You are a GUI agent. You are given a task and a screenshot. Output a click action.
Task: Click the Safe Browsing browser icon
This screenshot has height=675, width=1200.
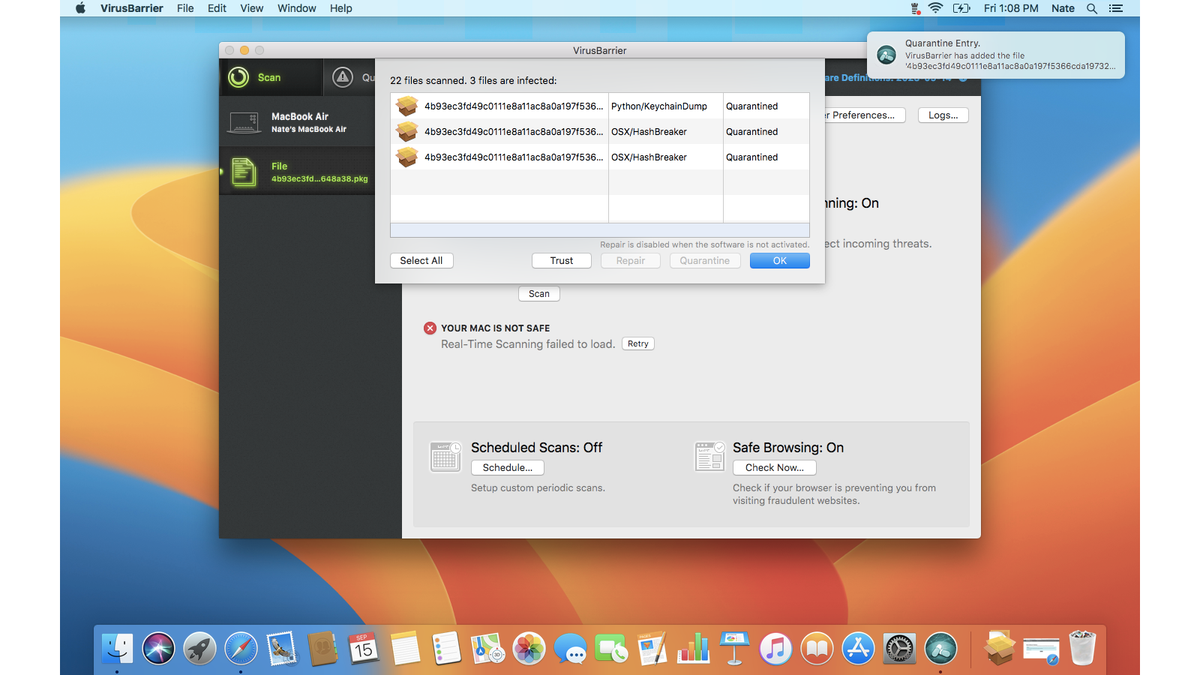(710, 456)
